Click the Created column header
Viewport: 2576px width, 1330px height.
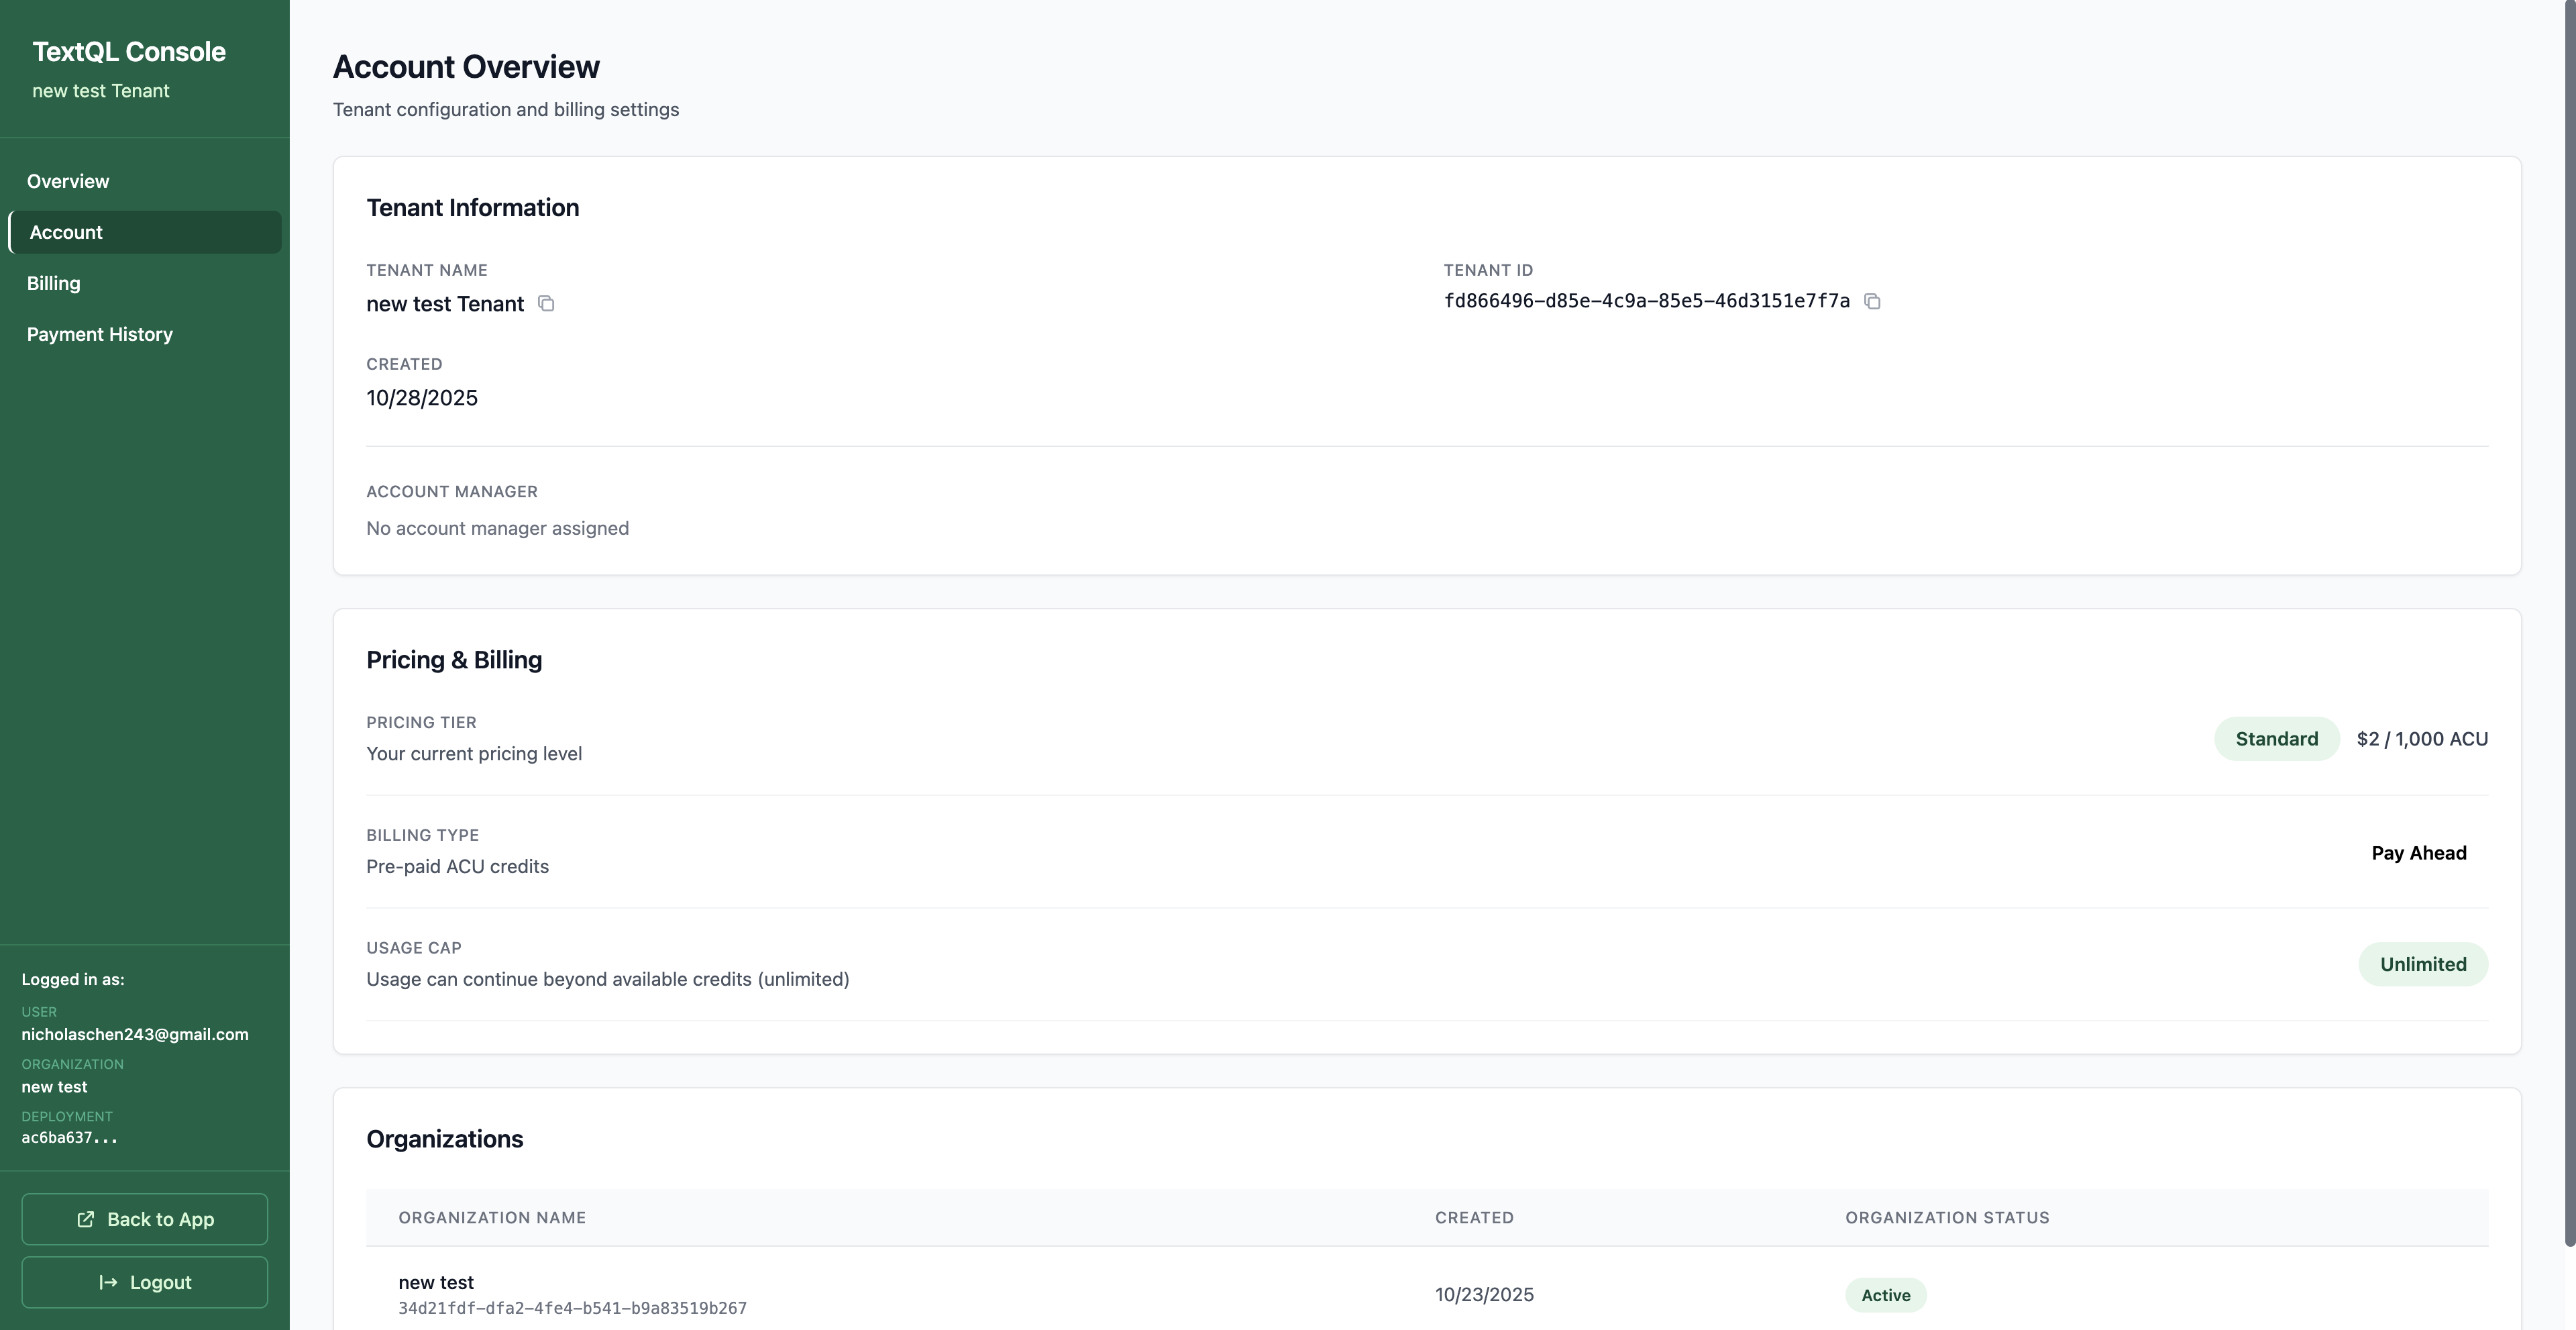pyautogui.click(x=1474, y=1217)
